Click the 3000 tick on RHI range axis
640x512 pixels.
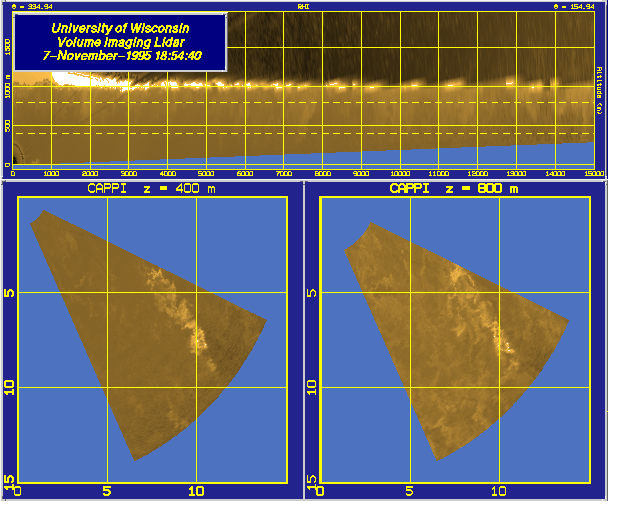129,174
